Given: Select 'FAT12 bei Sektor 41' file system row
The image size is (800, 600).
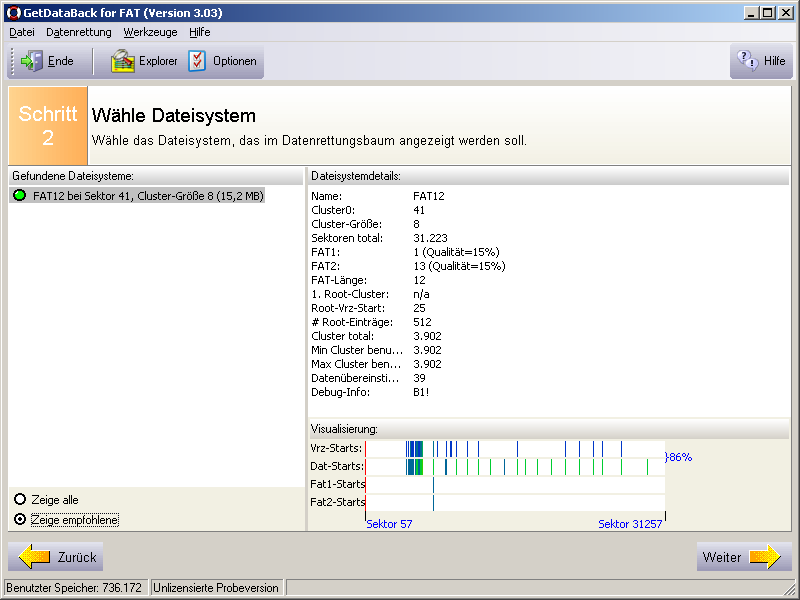Looking at the screenshot, I should click(x=137, y=196).
